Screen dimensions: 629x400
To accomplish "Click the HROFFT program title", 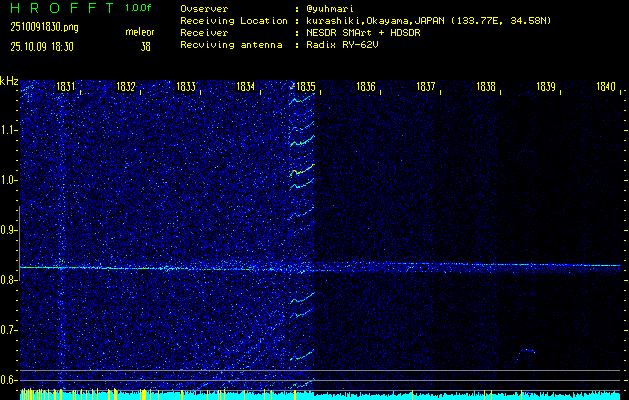I will click(x=63, y=8).
